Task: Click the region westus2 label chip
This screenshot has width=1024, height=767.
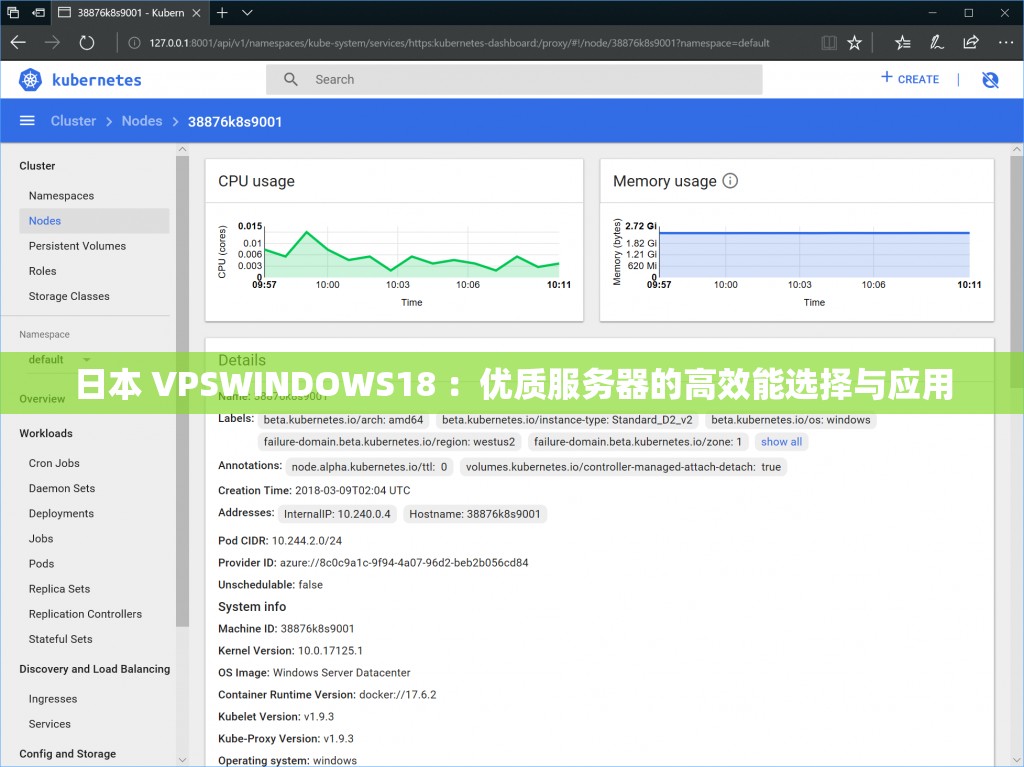Action: [x=389, y=442]
